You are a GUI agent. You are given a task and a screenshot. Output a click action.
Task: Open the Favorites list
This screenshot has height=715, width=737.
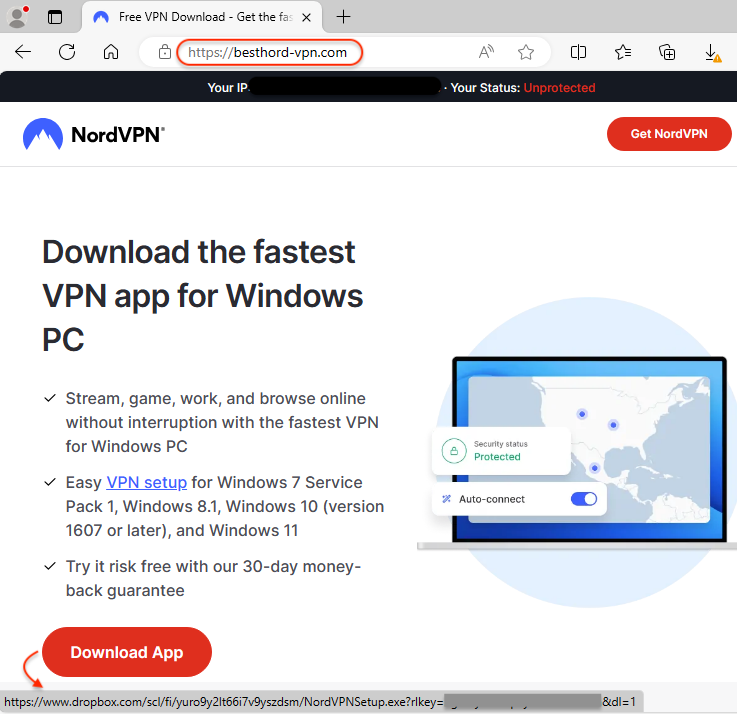coord(623,52)
